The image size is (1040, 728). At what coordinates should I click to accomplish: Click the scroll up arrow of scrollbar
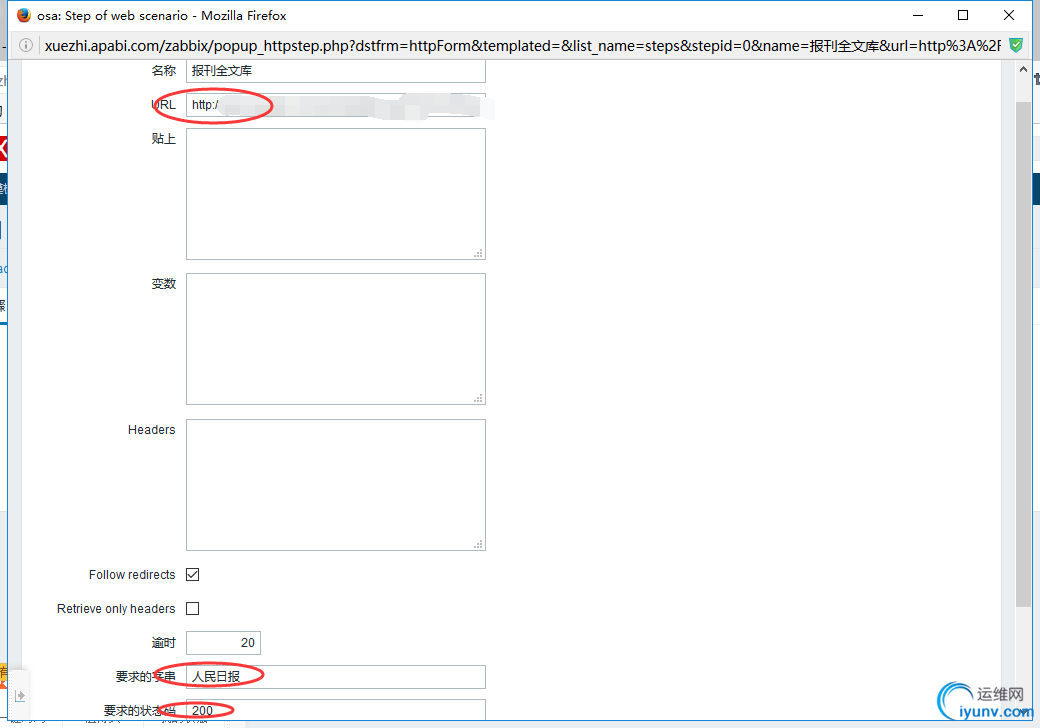pos(1023,69)
